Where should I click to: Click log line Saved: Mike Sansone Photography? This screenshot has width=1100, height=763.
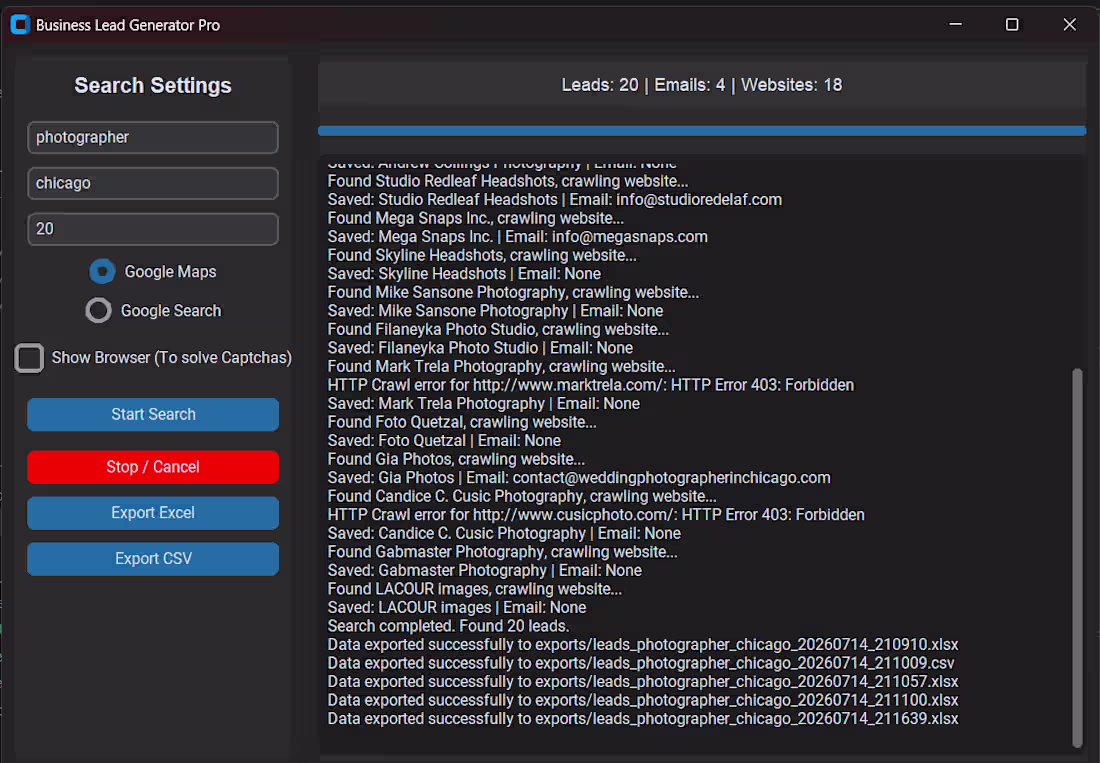point(495,311)
